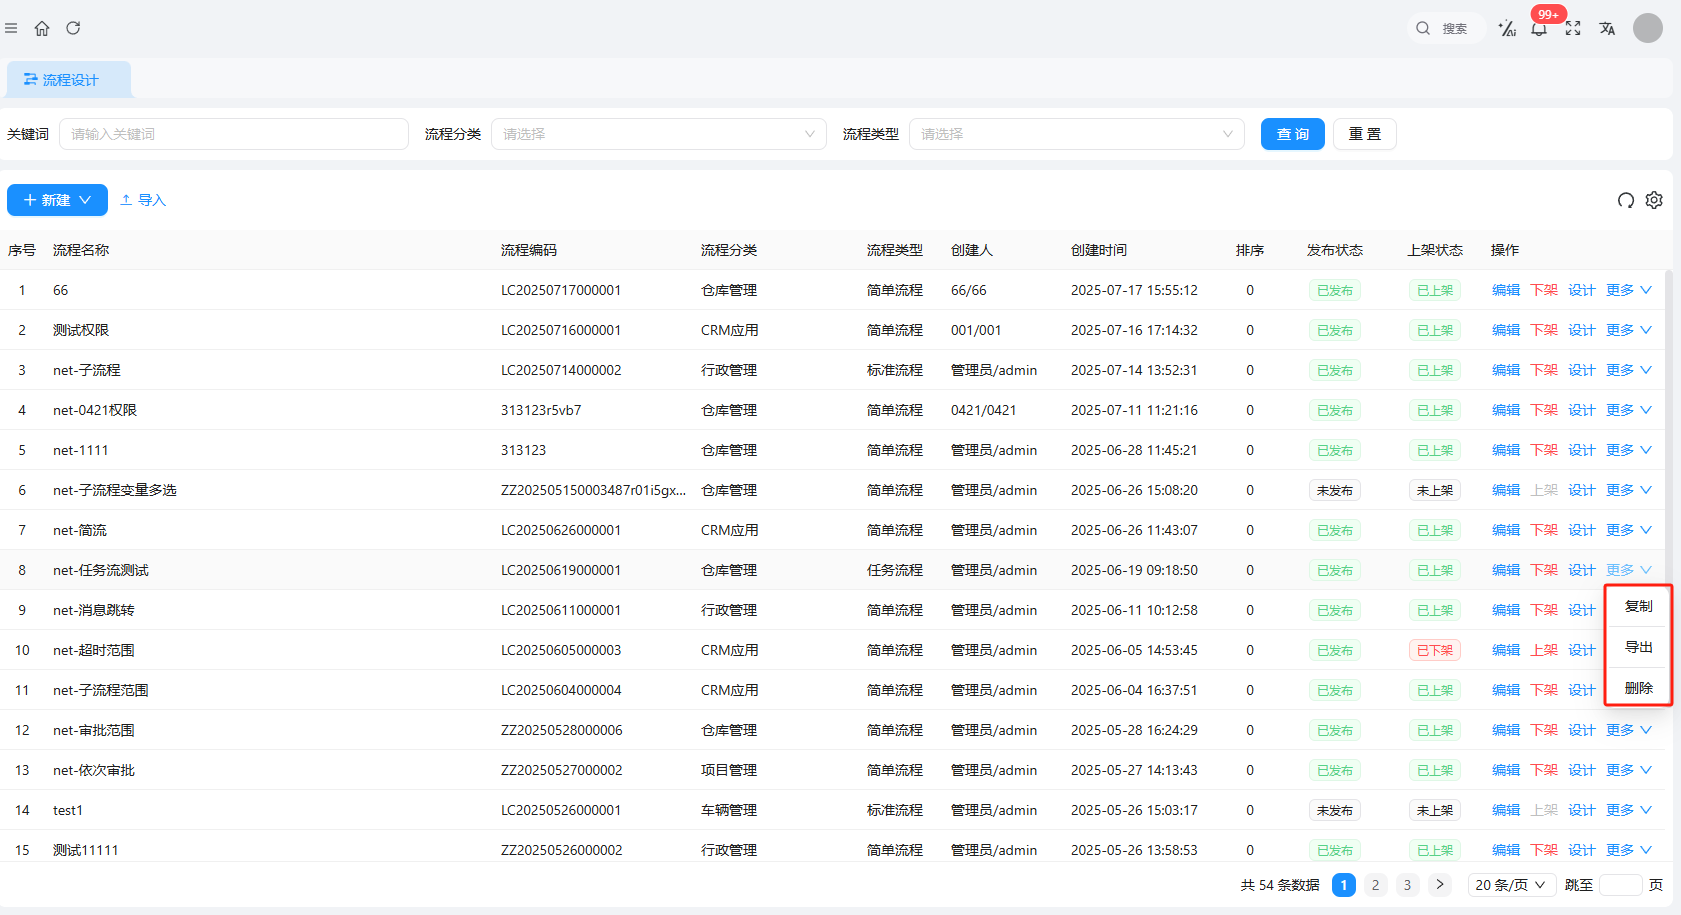Viewport: 1681px width, 915px height.
Task: Focus the 关键词 keyword input field
Action: click(234, 134)
